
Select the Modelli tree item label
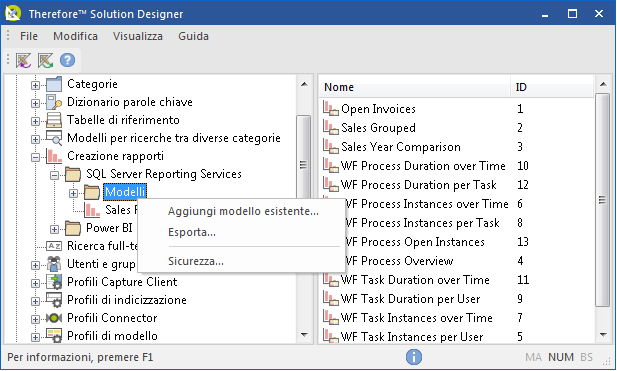[125, 192]
